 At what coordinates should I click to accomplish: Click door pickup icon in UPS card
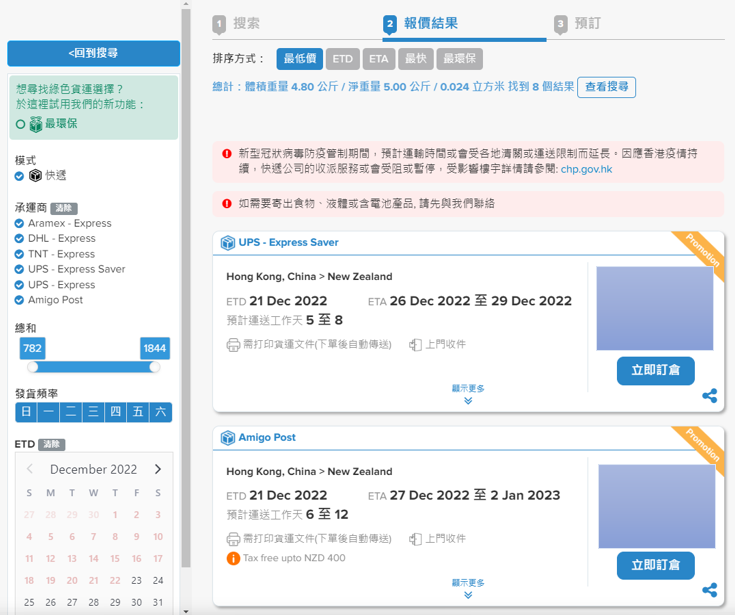coord(415,345)
